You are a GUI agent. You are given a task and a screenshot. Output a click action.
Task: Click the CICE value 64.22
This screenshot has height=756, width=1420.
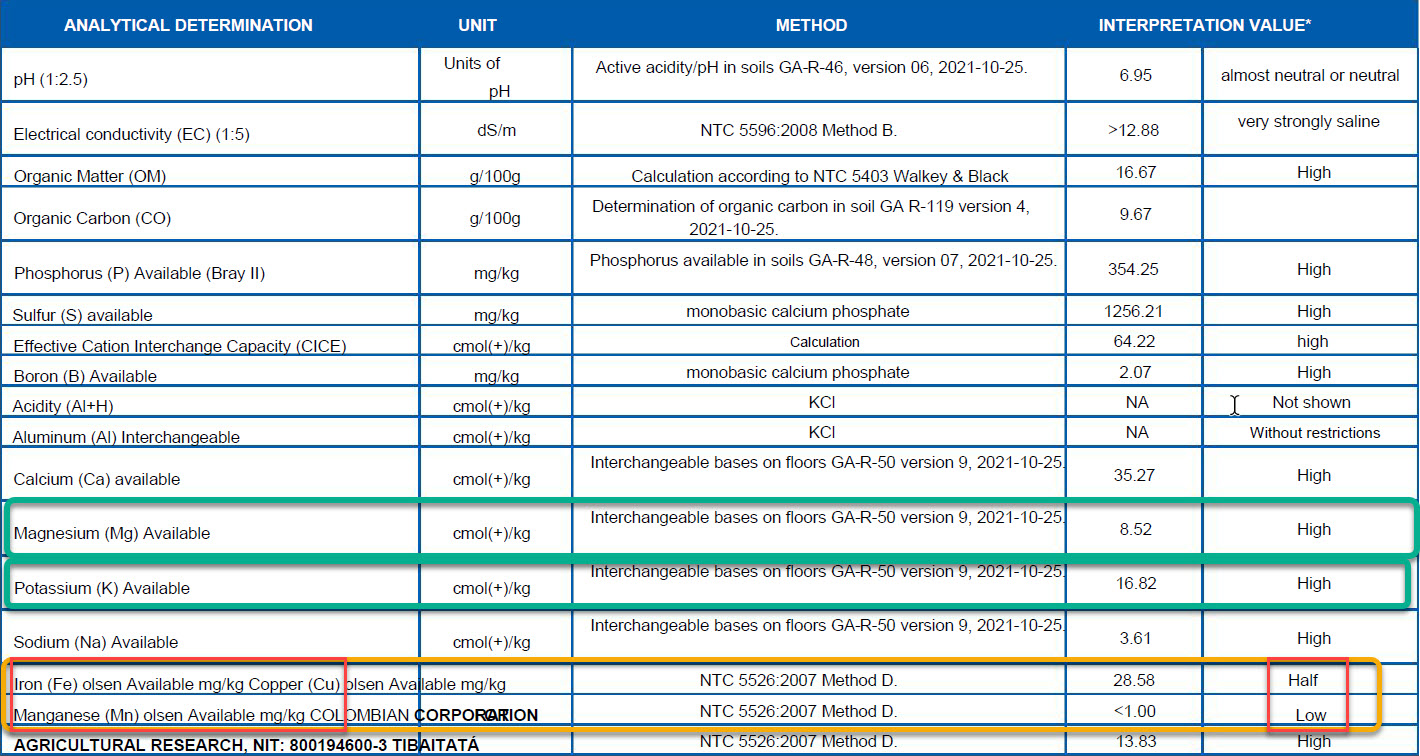[1135, 341]
